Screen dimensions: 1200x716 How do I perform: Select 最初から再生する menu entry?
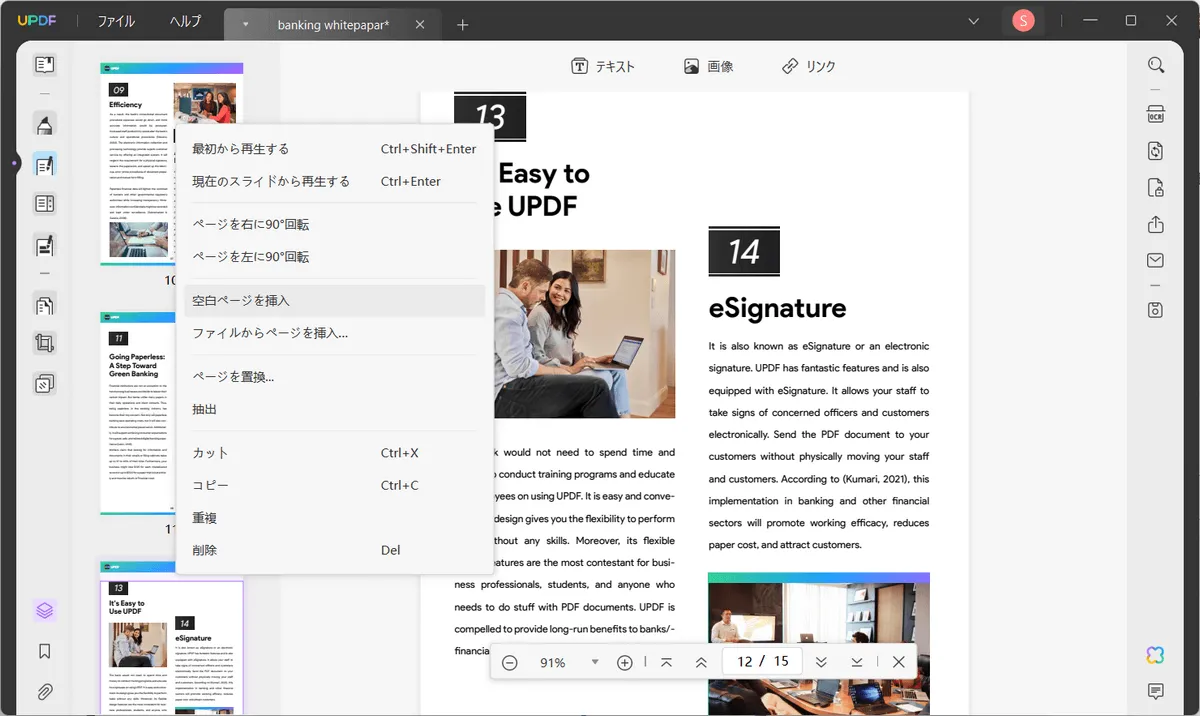(335, 149)
